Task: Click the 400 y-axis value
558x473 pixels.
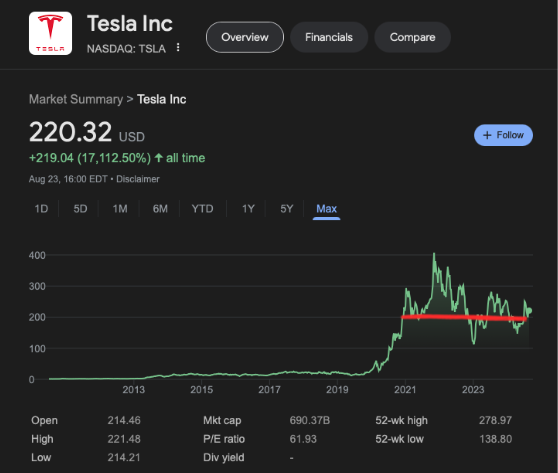Action: [x=37, y=255]
